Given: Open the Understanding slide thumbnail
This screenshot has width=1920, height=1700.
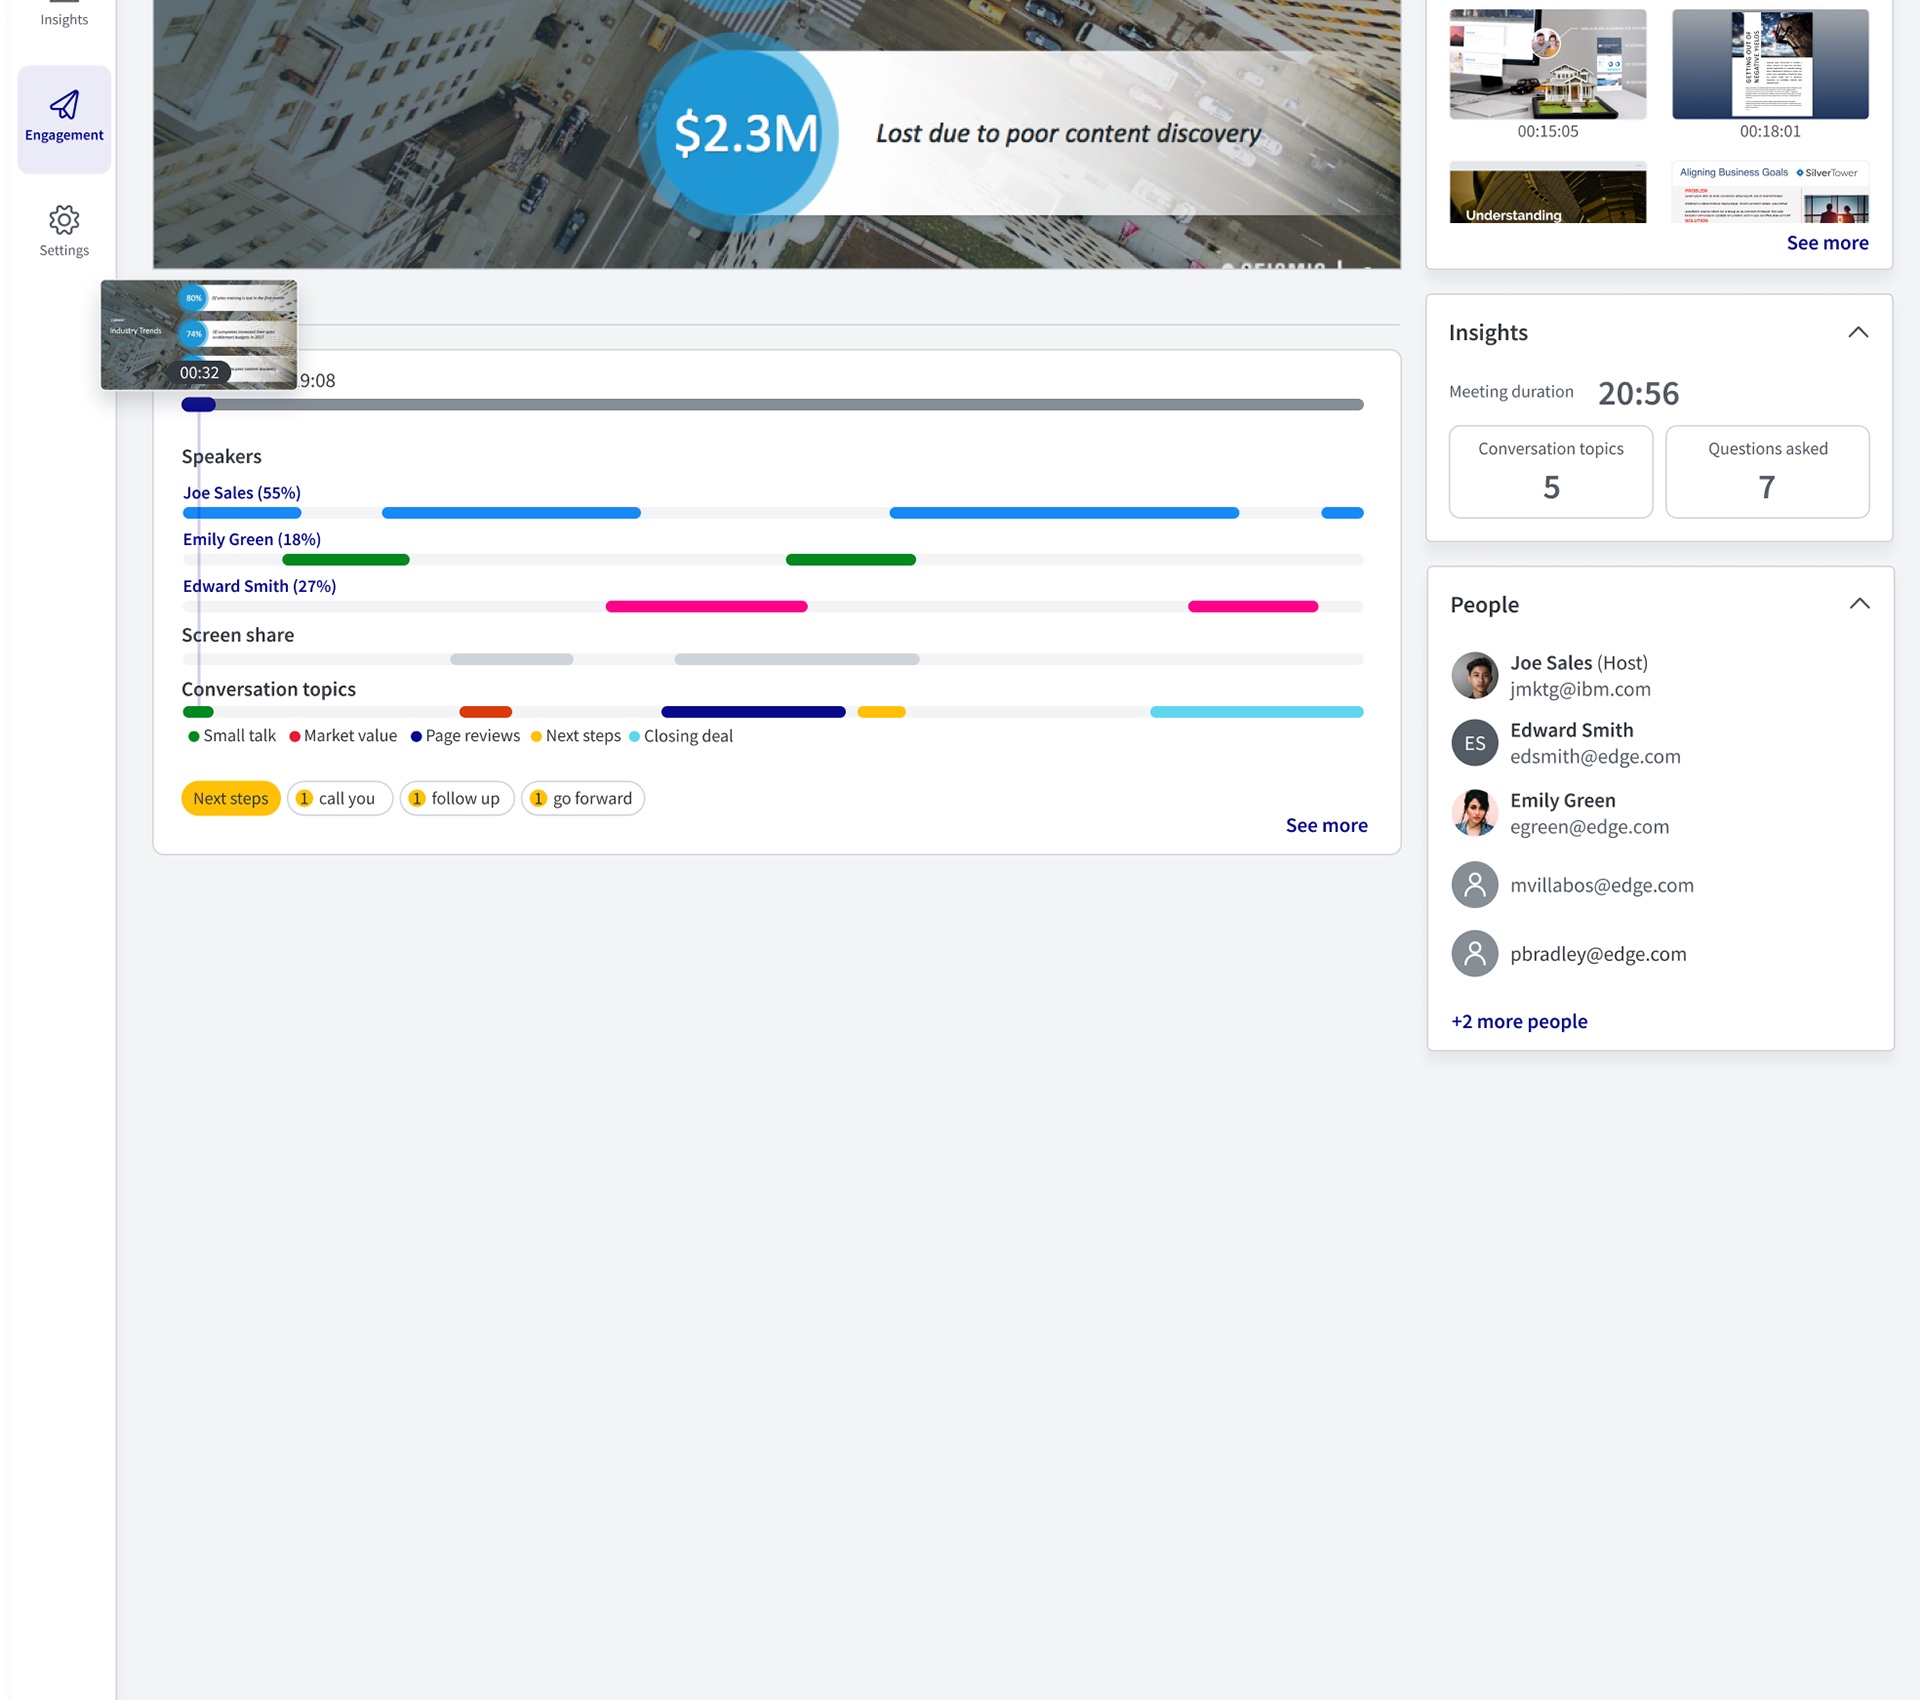Looking at the screenshot, I should pyautogui.click(x=1547, y=193).
